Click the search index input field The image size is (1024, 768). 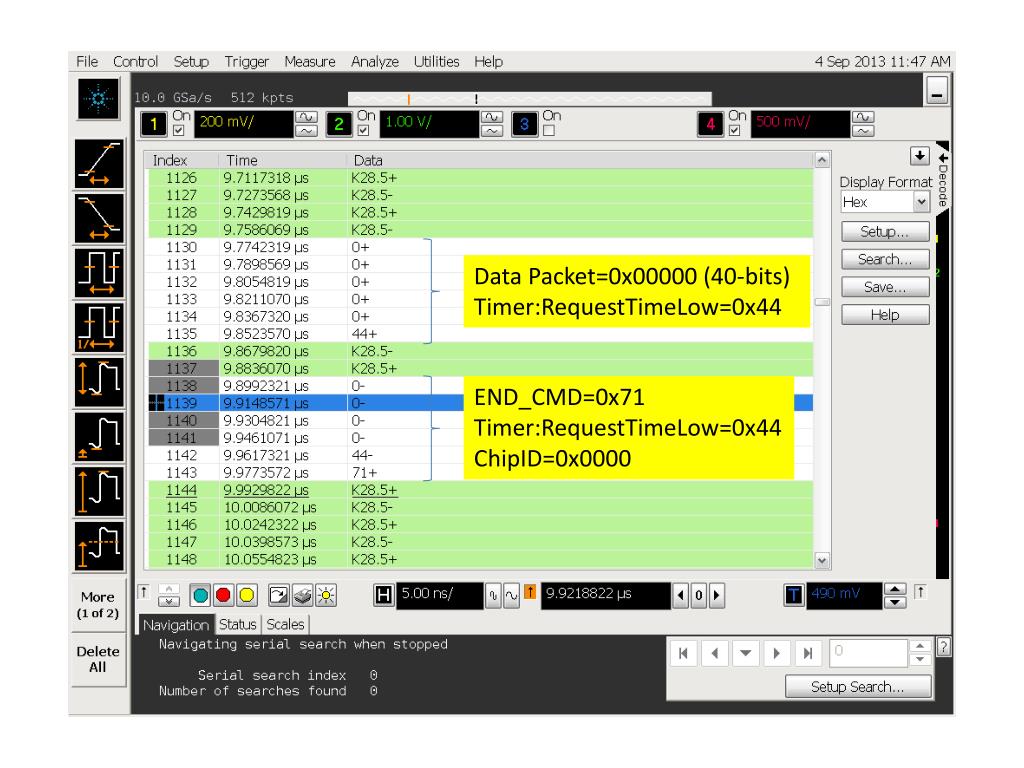[x=869, y=651]
